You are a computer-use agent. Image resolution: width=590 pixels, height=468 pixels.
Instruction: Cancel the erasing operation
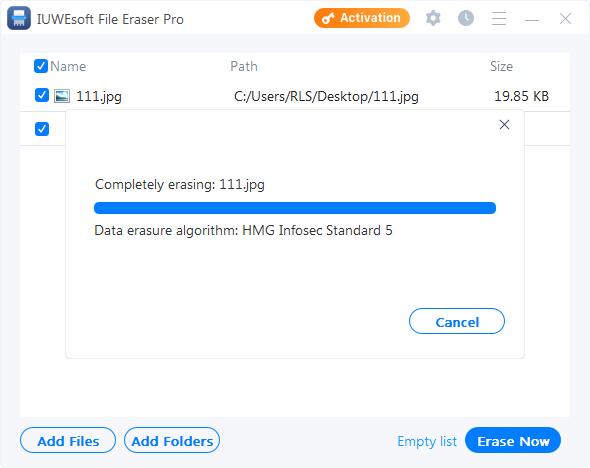[x=456, y=321]
